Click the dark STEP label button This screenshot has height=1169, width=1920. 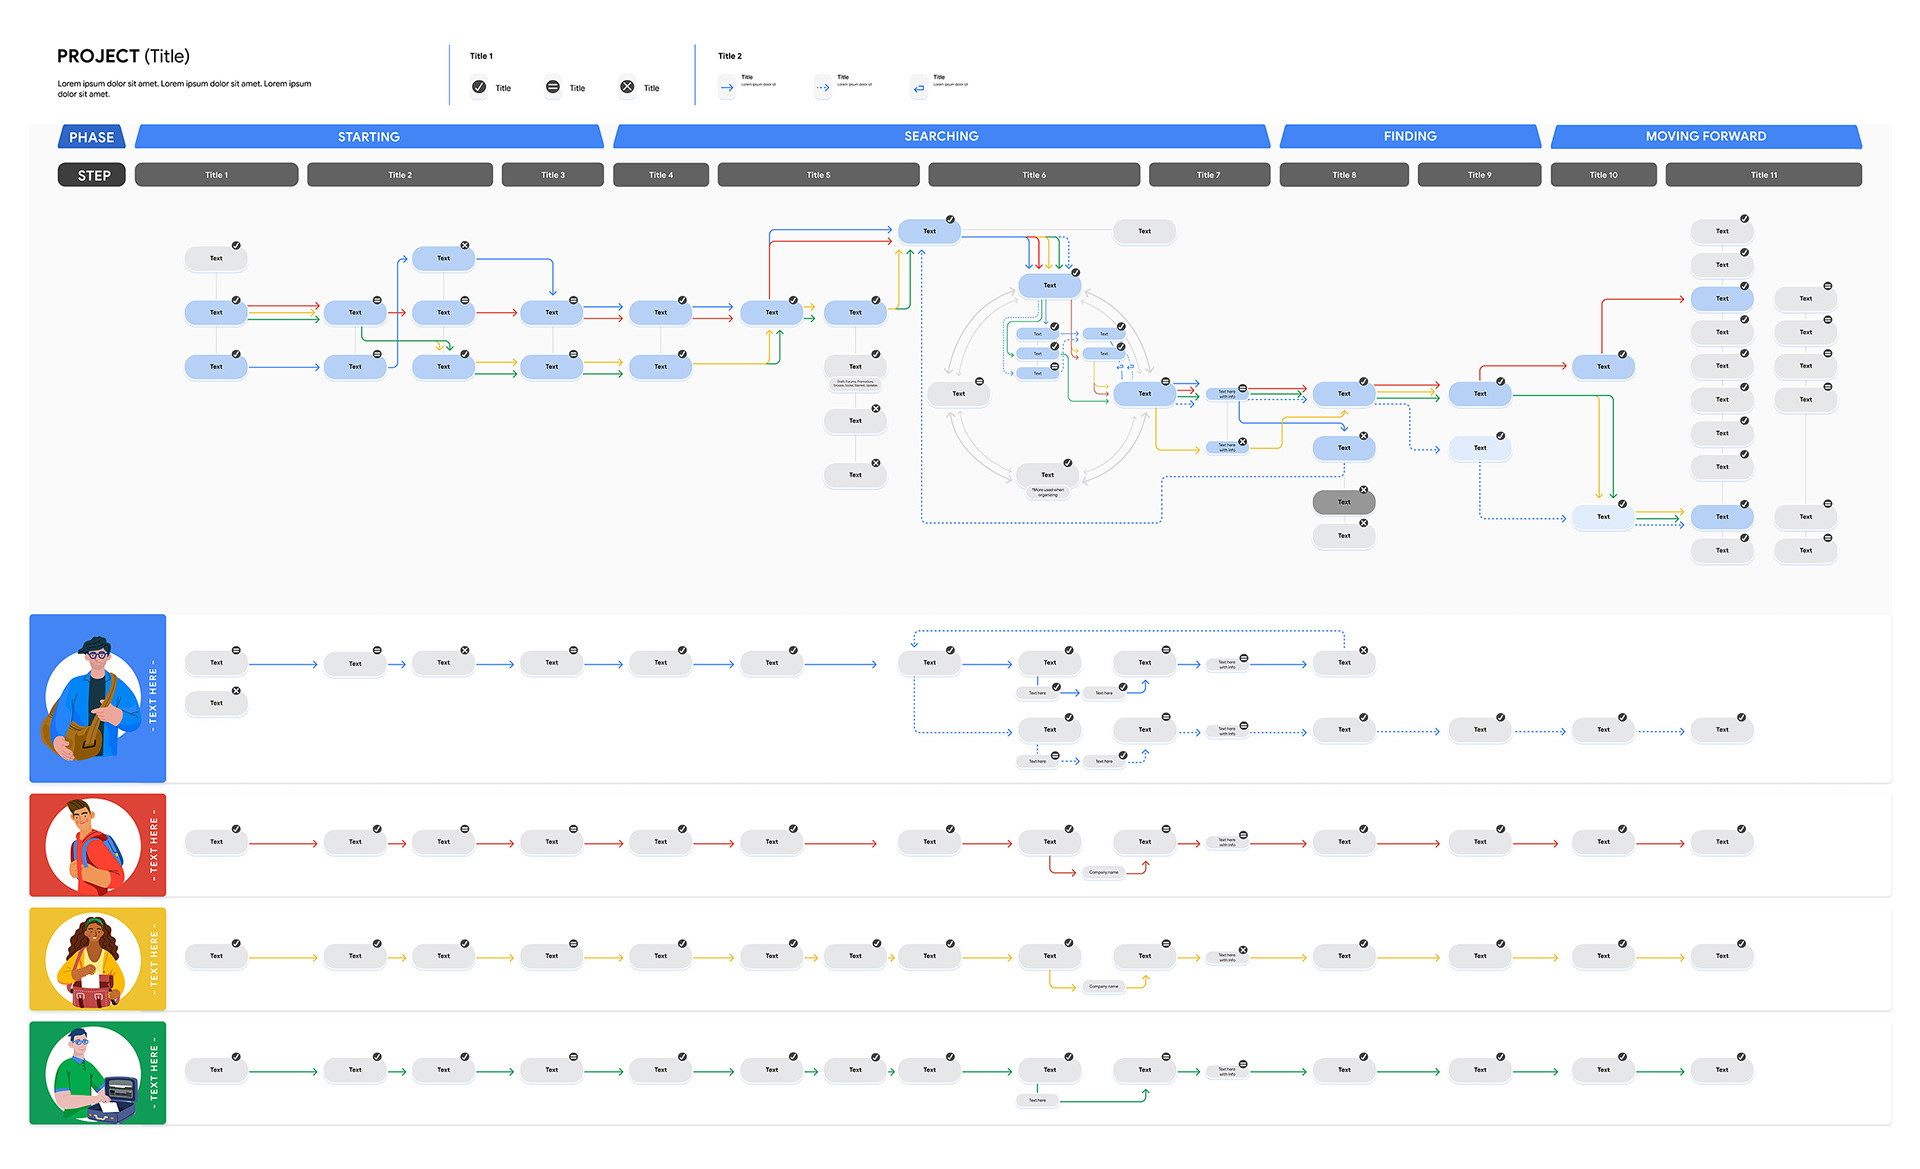pos(92,175)
